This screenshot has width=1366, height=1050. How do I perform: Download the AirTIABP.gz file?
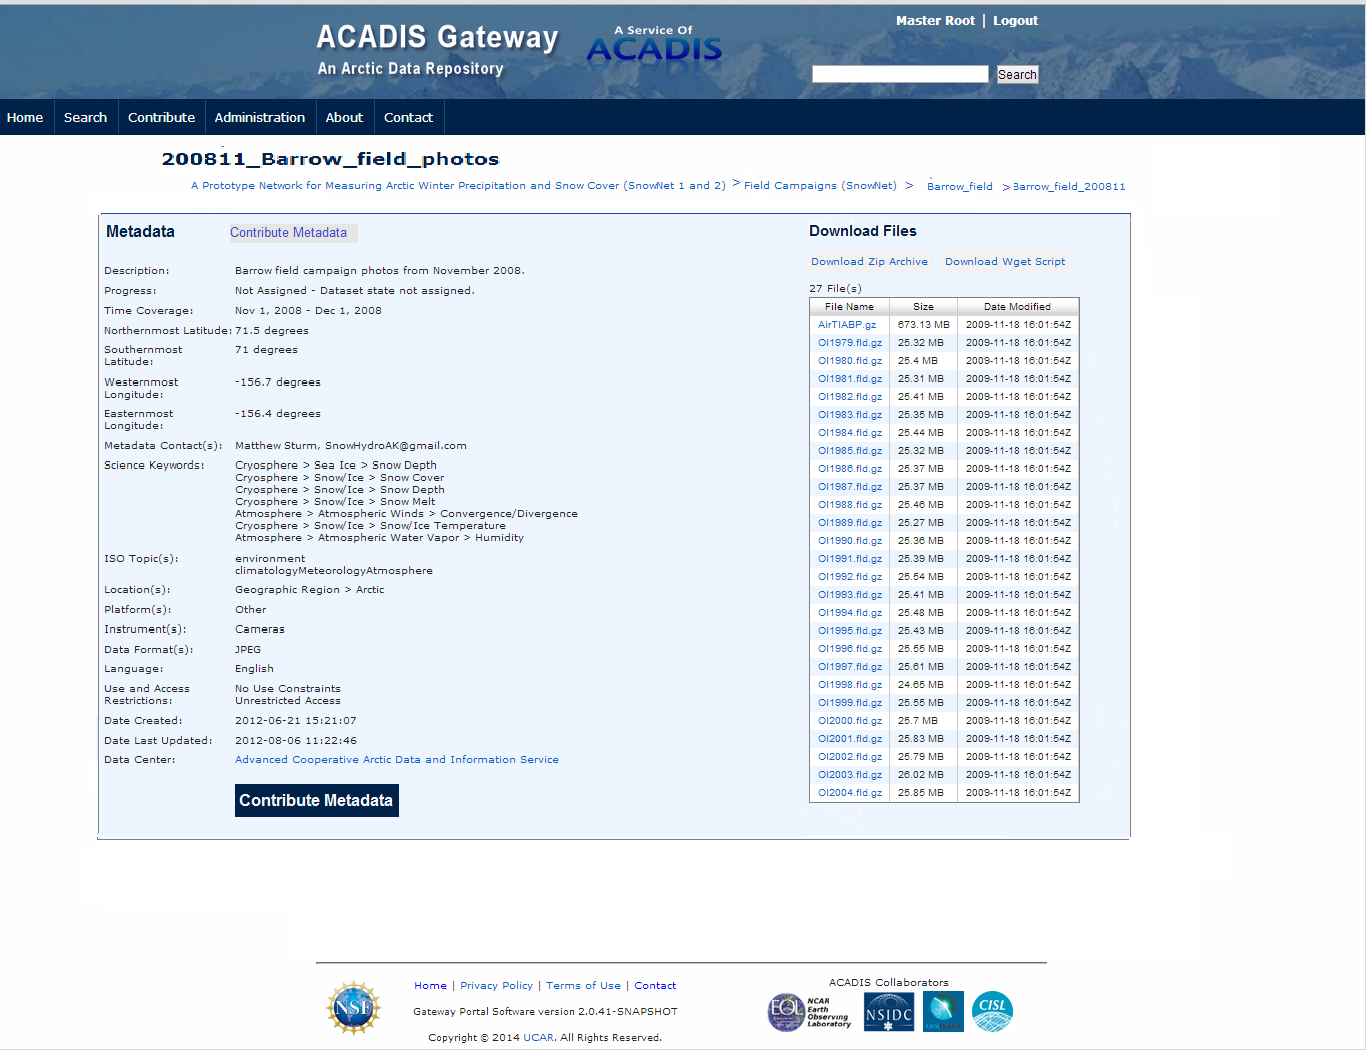pos(846,325)
